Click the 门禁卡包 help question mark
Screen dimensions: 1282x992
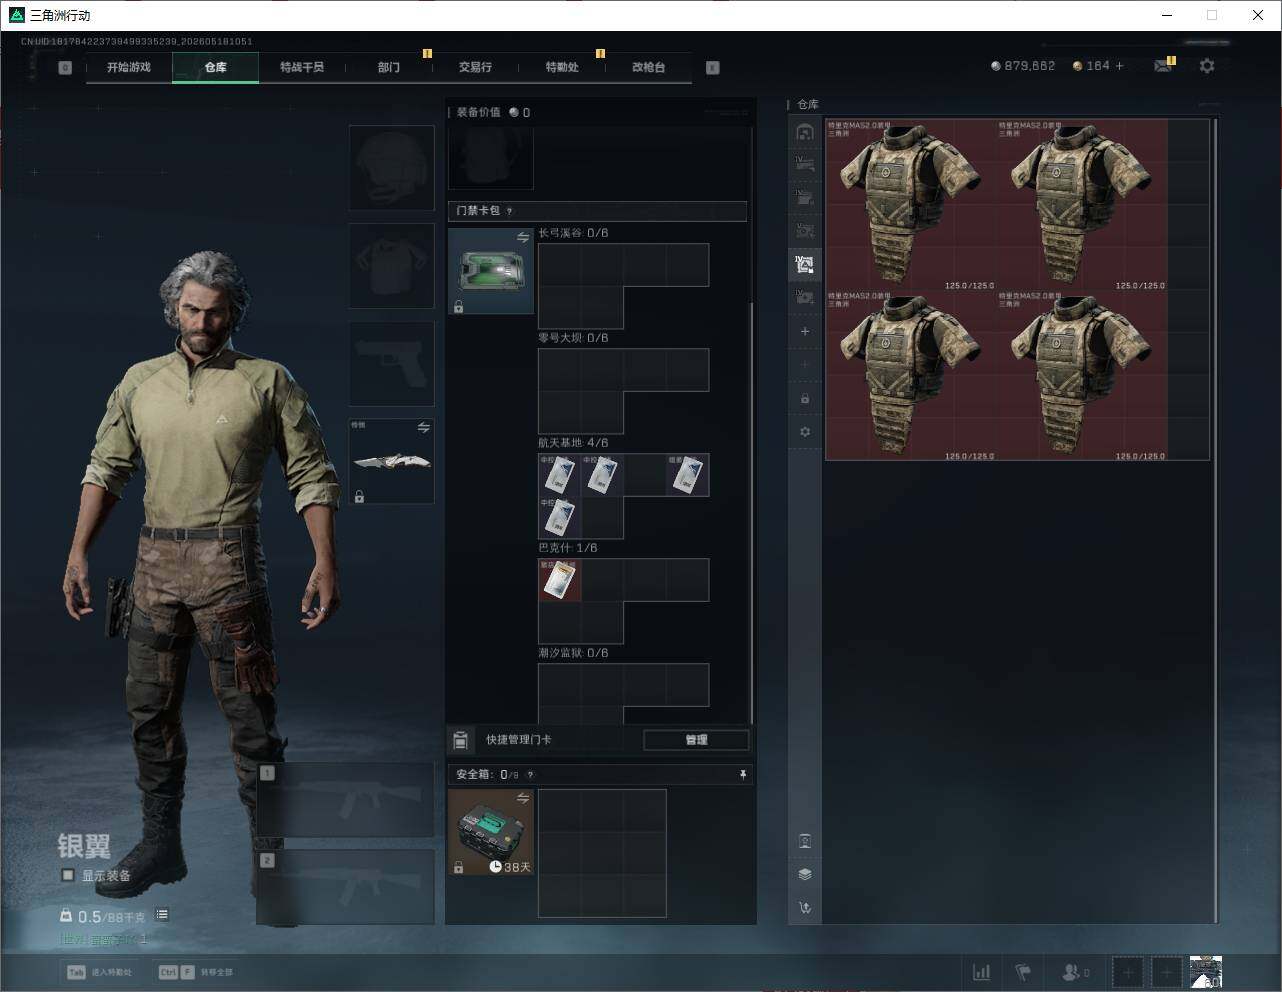pos(510,211)
